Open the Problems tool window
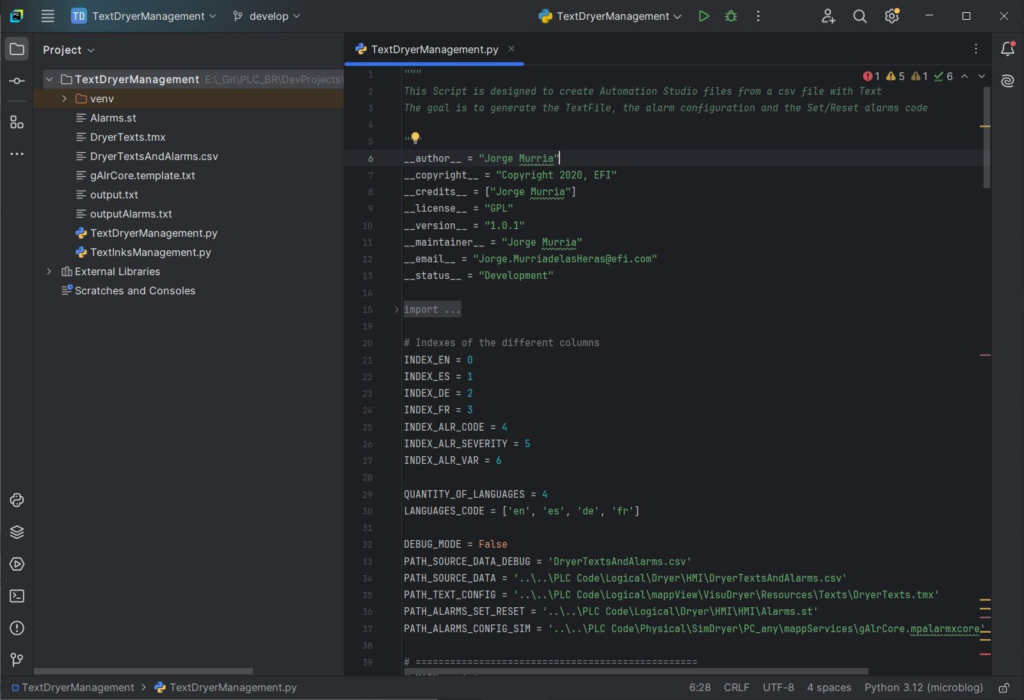1024x700 pixels. 17,628
